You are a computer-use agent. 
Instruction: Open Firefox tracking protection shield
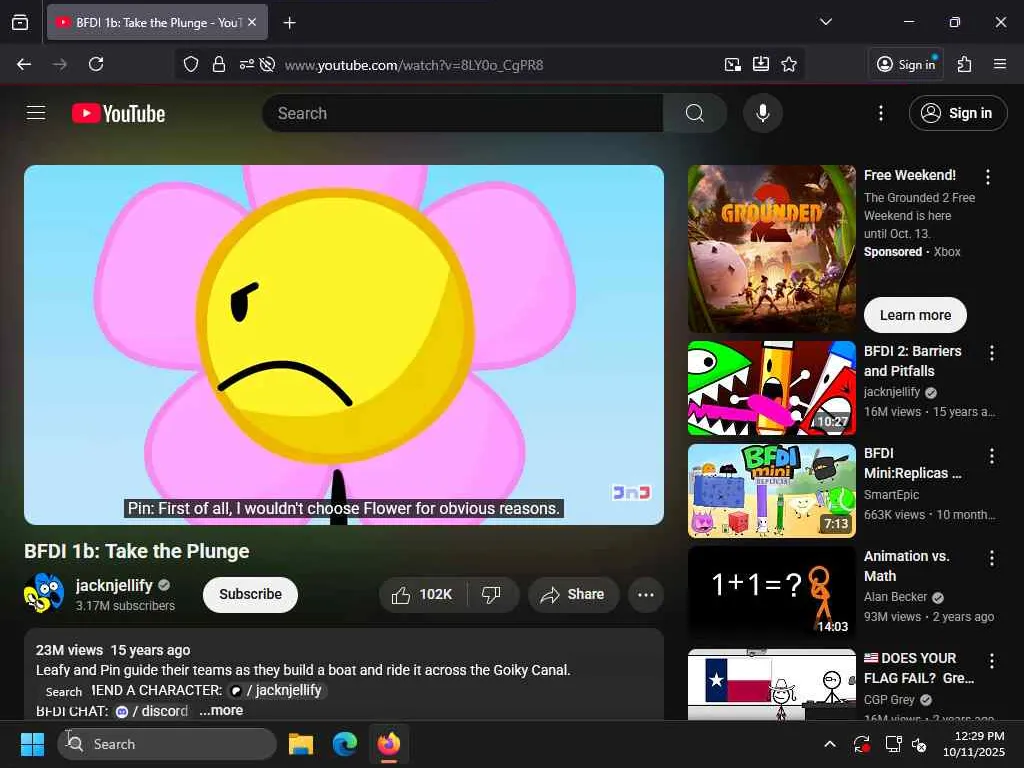[191, 64]
